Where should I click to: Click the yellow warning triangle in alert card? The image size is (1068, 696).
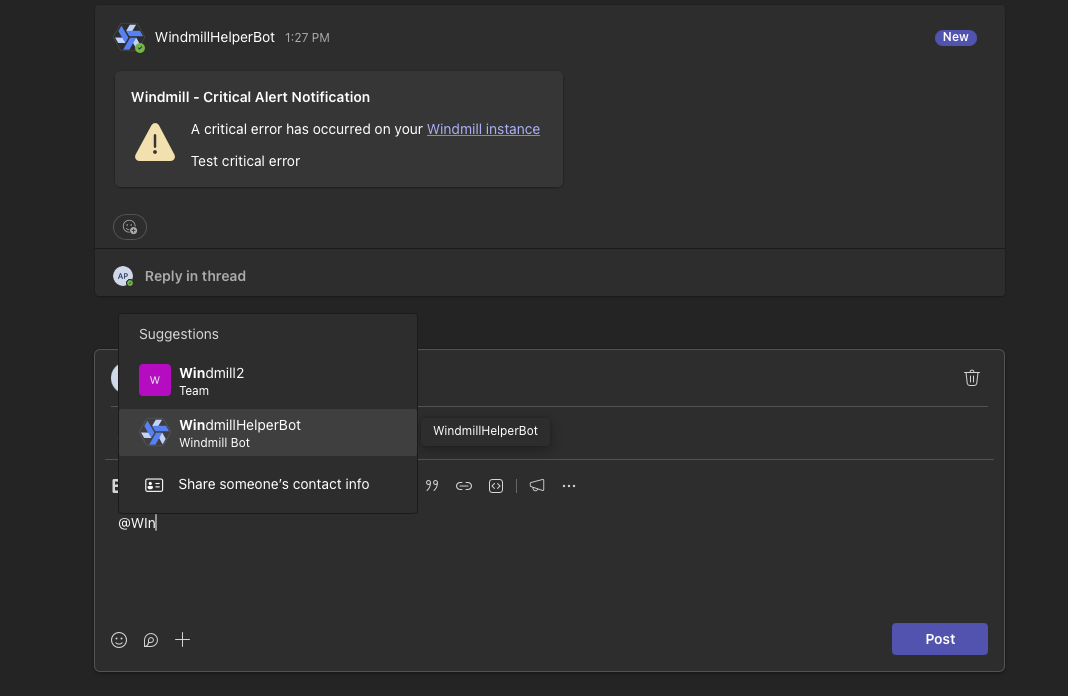(155, 142)
